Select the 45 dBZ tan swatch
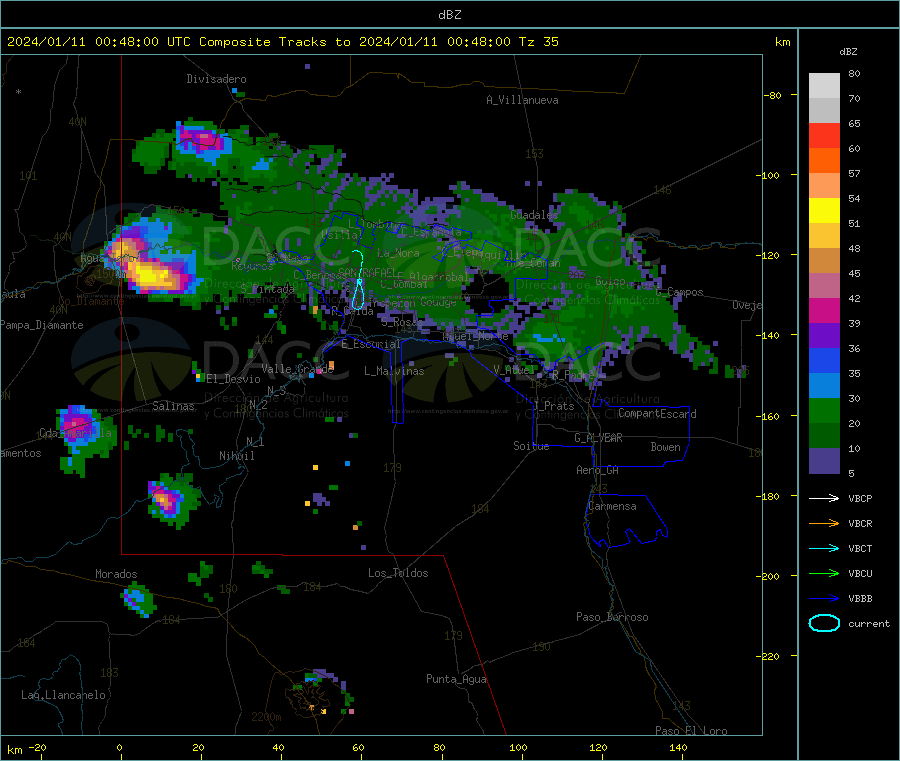This screenshot has width=900, height=761. pyautogui.click(x=824, y=261)
